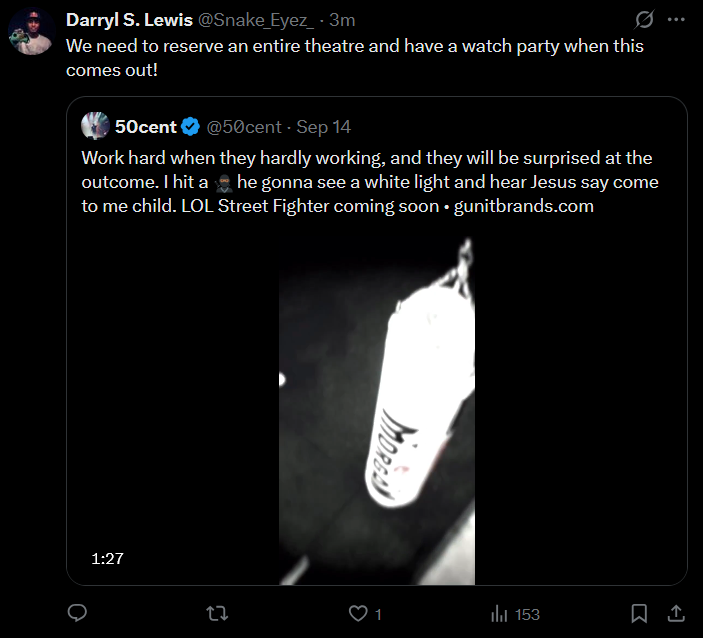Image resolution: width=703 pixels, height=638 pixels.
Task: Click the Grok explain post icon
Action: (x=644, y=20)
